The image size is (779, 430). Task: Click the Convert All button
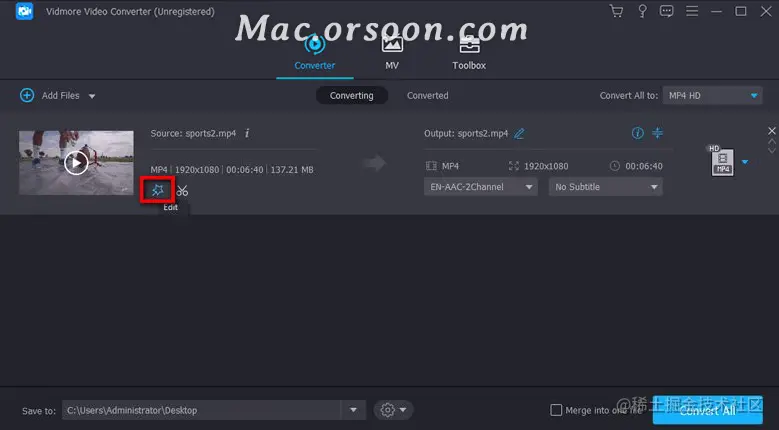tap(707, 410)
